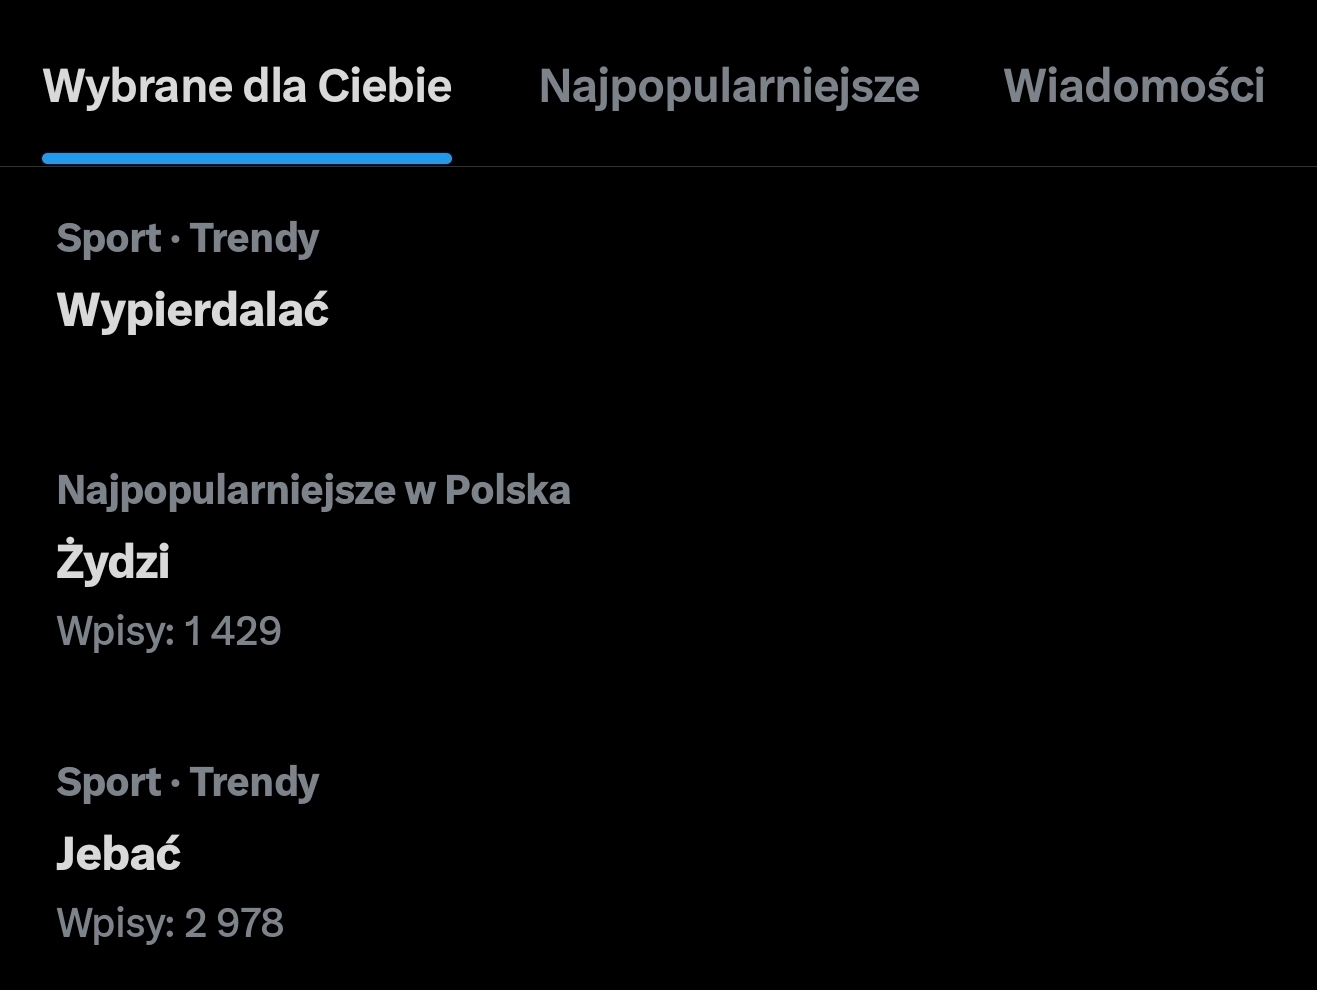Image resolution: width=1317 pixels, height=990 pixels.
Task: Open the "Jebać" trending topic
Action: pyautogui.click(x=118, y=853)
